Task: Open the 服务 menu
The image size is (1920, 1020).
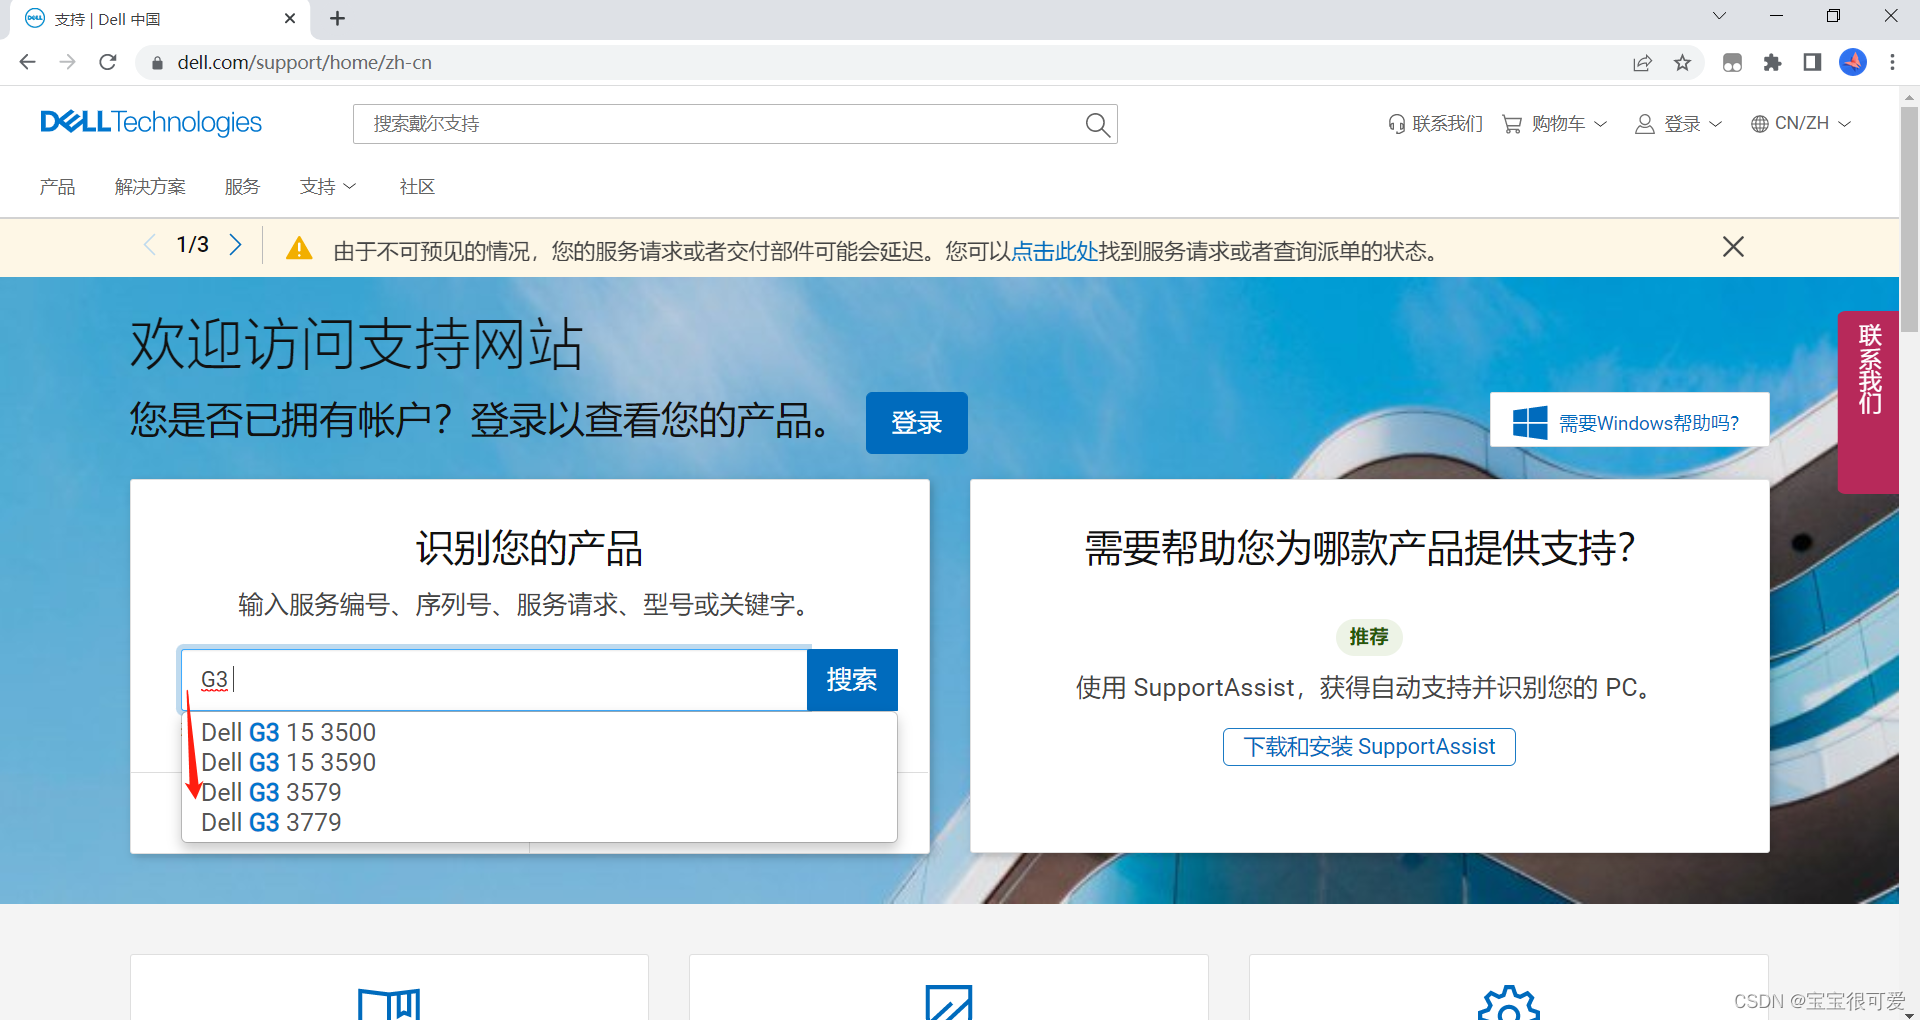Action: click(x=242, y=187)
